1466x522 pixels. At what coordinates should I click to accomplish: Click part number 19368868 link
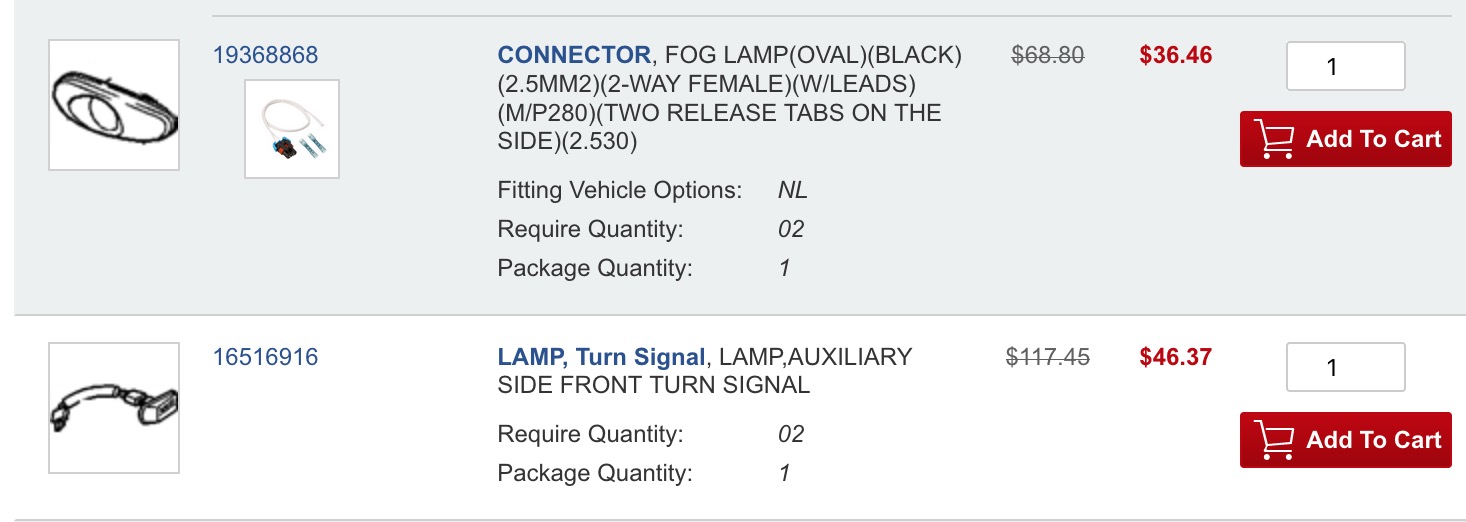265,55
